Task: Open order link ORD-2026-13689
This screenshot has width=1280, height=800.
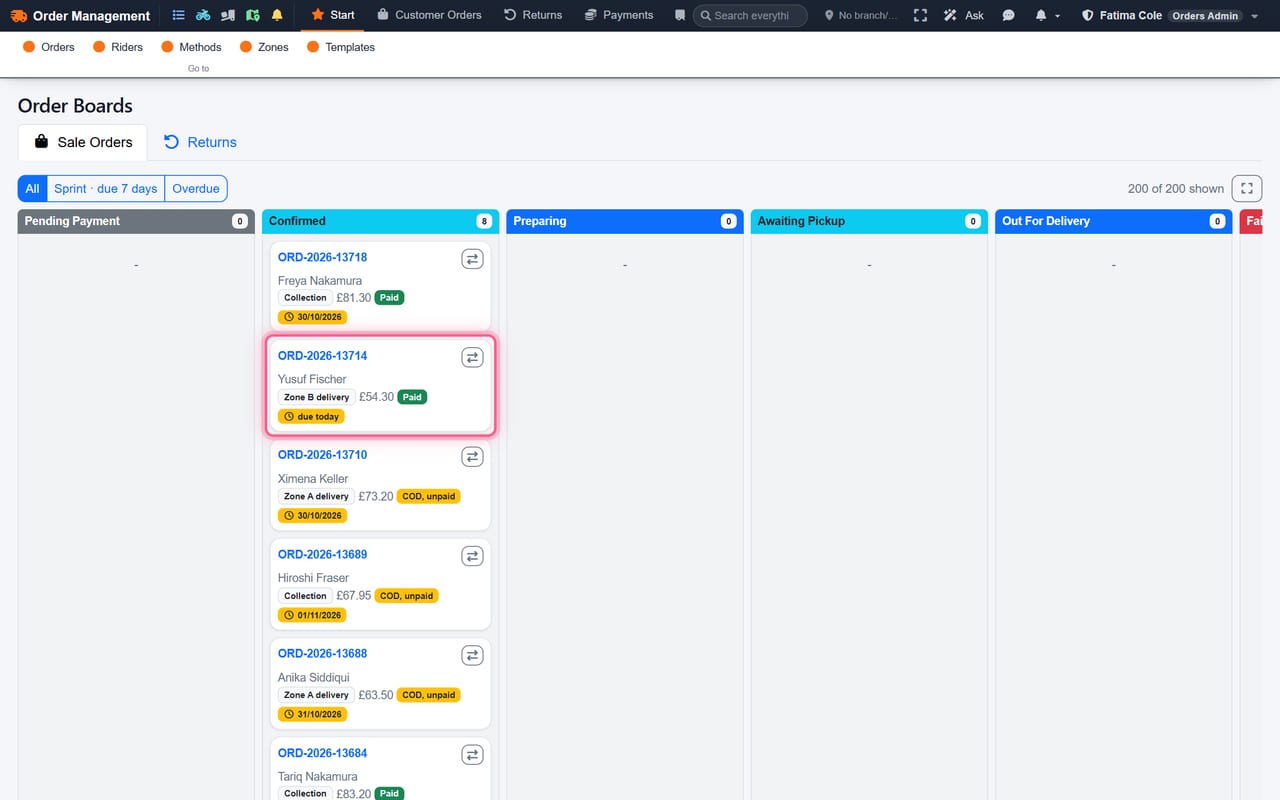Action: [322, 554]
